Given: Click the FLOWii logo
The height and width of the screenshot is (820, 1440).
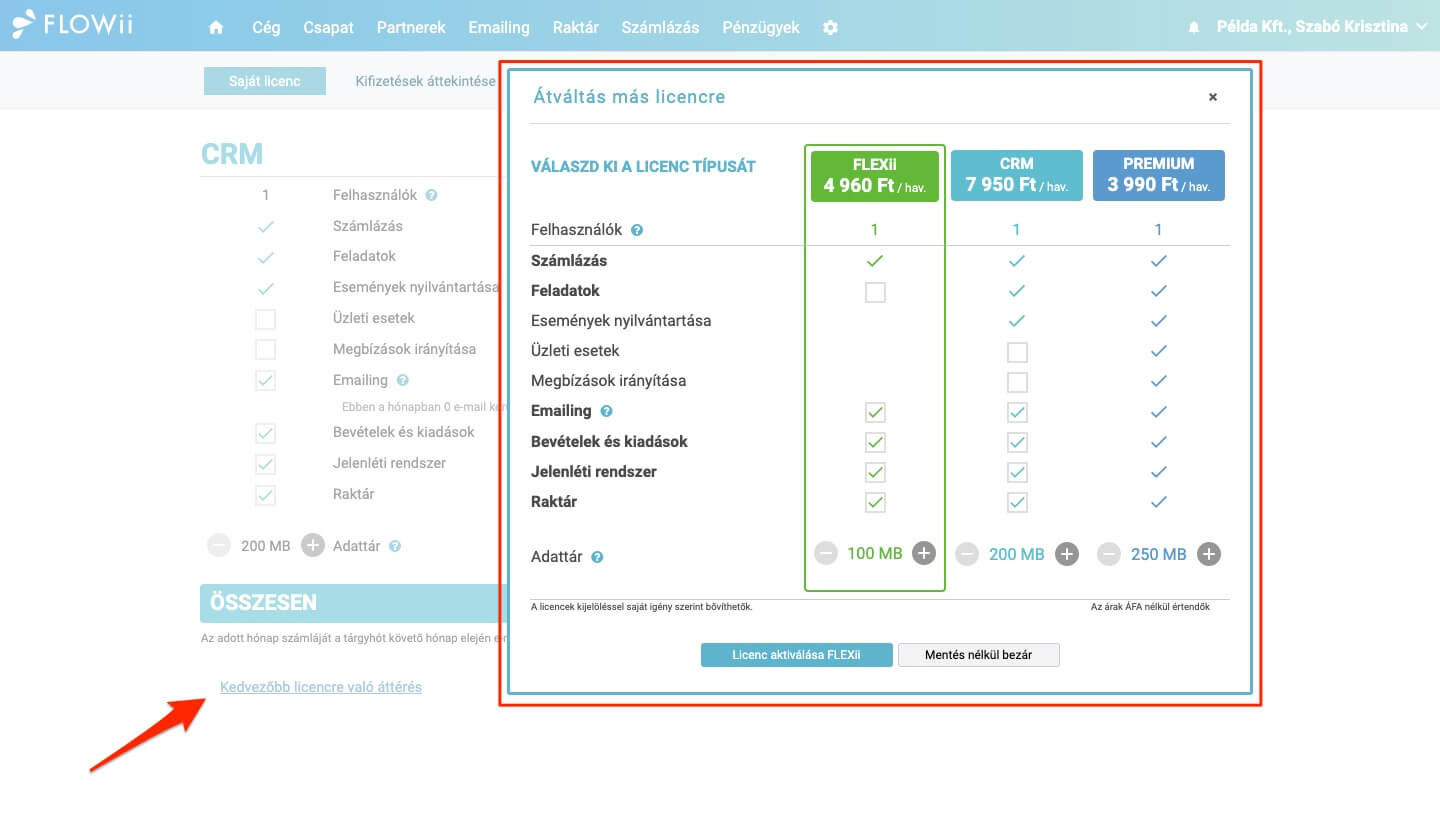Looking at the screenshot, I should 72,24.
